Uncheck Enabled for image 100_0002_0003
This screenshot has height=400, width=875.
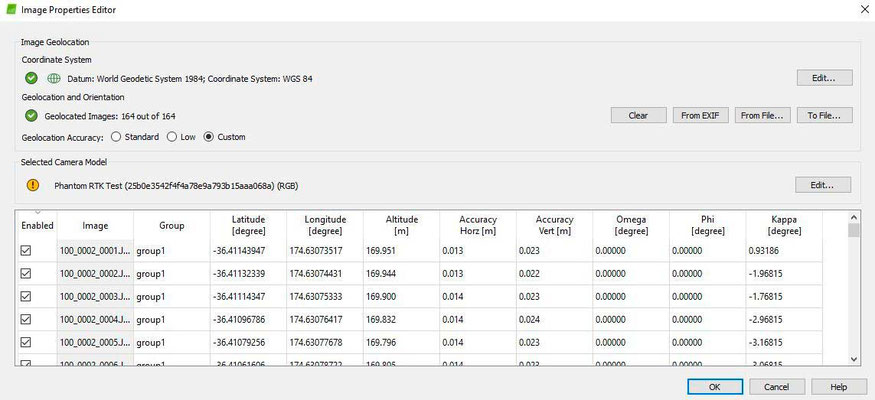point(26,296)
